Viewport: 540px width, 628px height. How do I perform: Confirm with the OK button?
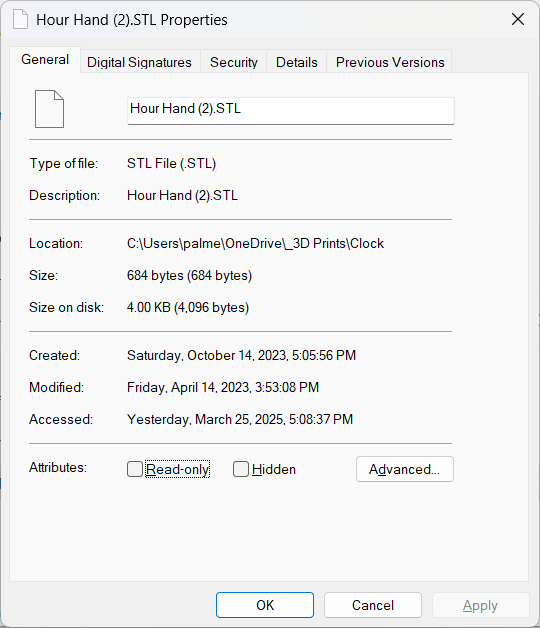click(265, 605)
